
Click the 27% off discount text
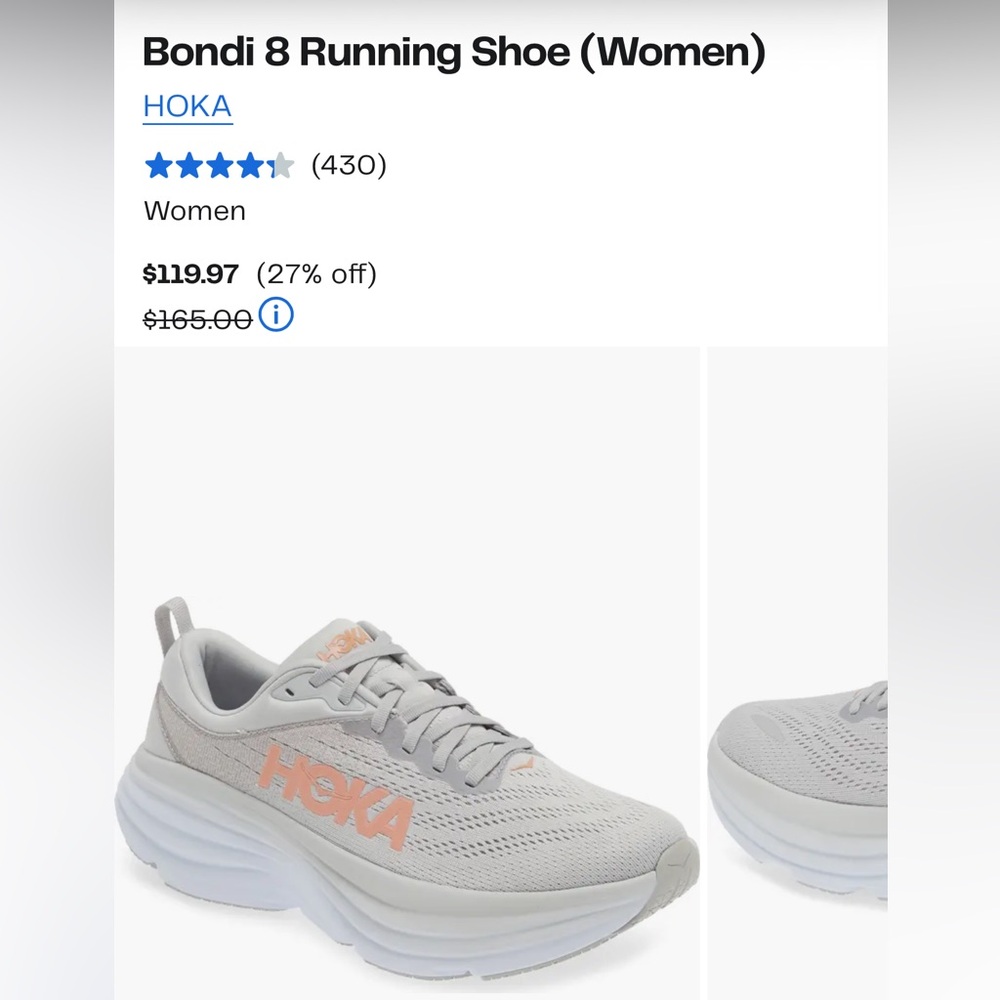pyautogui.click(x=317, y=274)
